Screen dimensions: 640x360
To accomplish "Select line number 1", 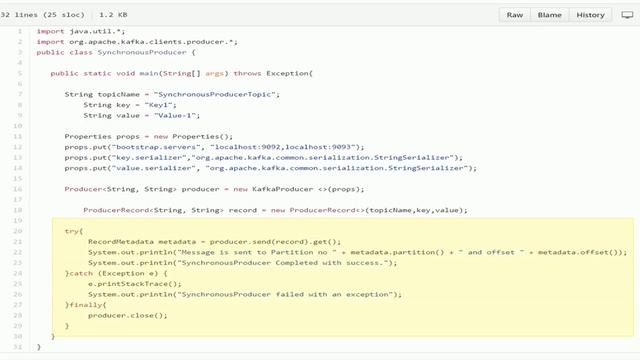I will 20,31.
